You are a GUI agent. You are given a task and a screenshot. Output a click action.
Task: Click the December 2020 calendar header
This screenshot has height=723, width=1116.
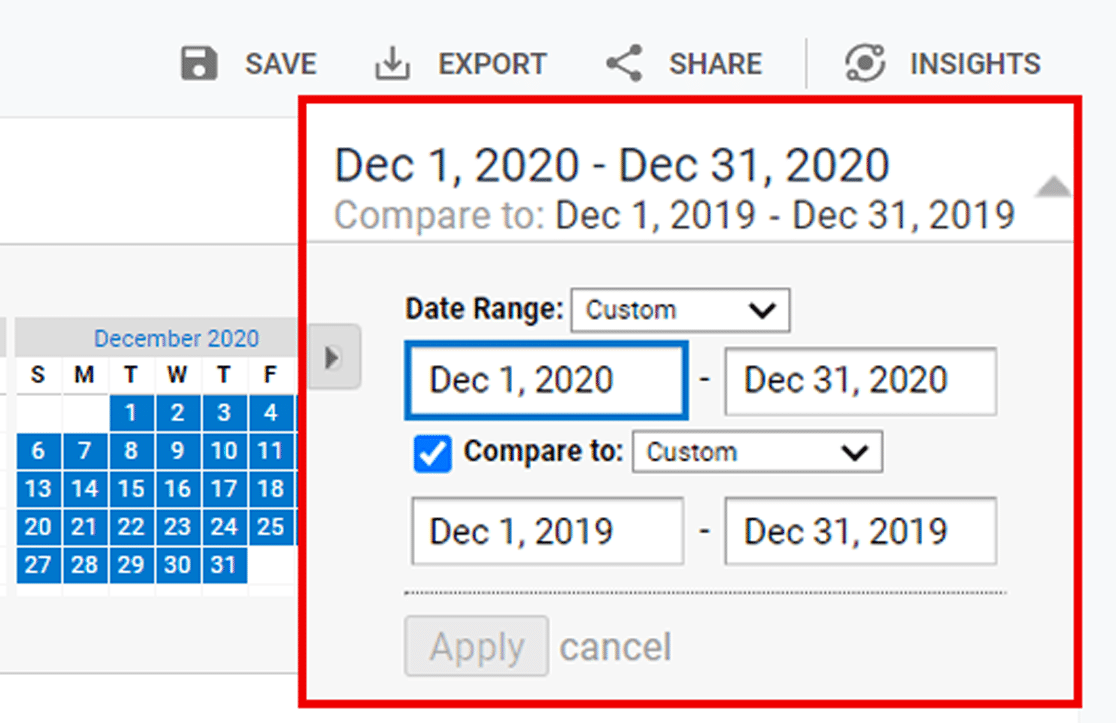[176, 337]
